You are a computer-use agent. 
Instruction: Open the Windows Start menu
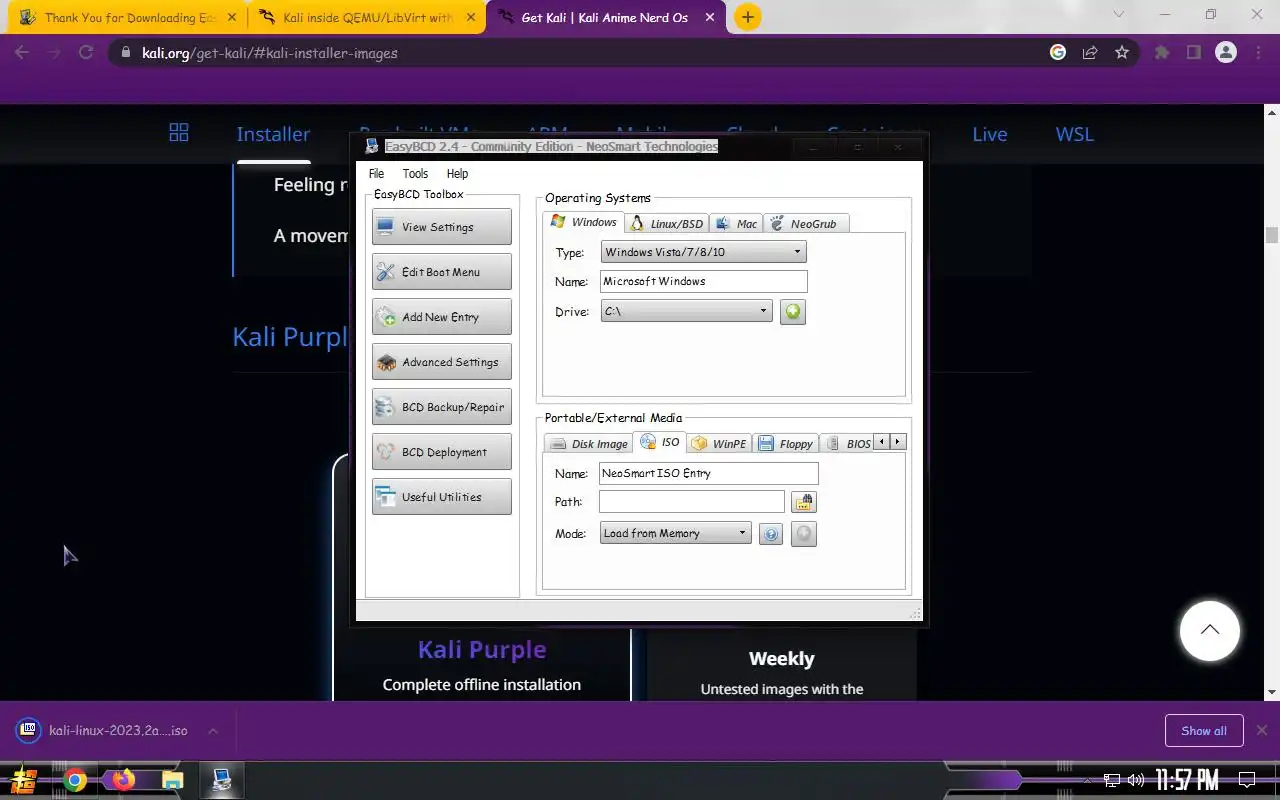24,780
